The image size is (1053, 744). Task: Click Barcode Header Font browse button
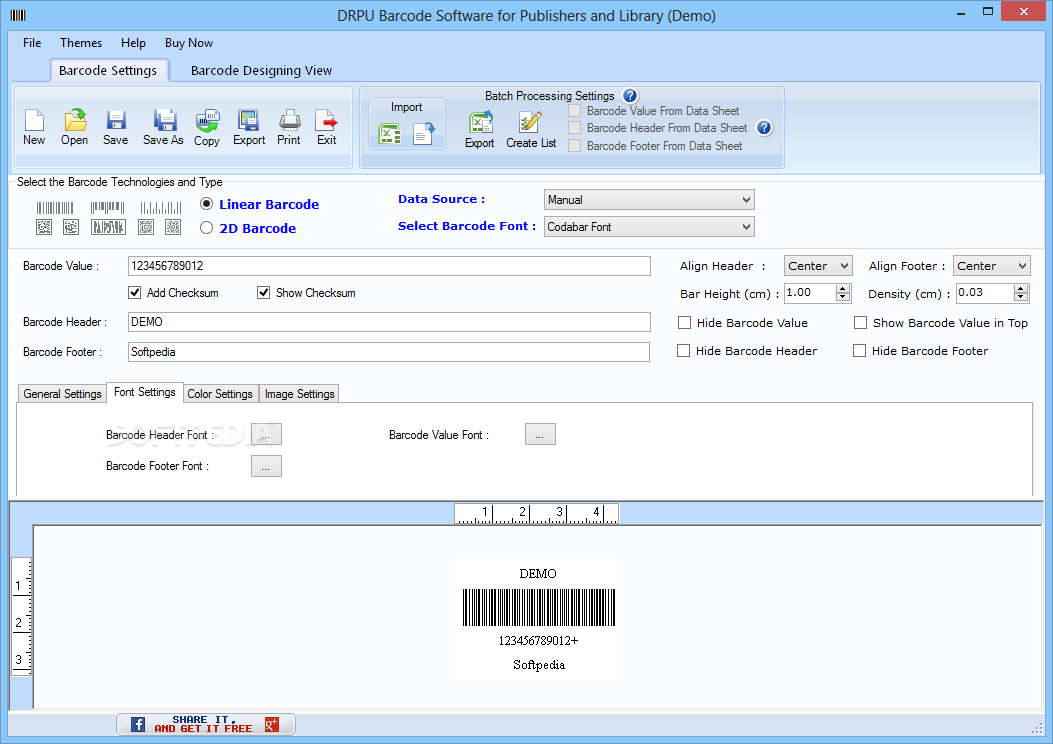(x=266, y=434)
